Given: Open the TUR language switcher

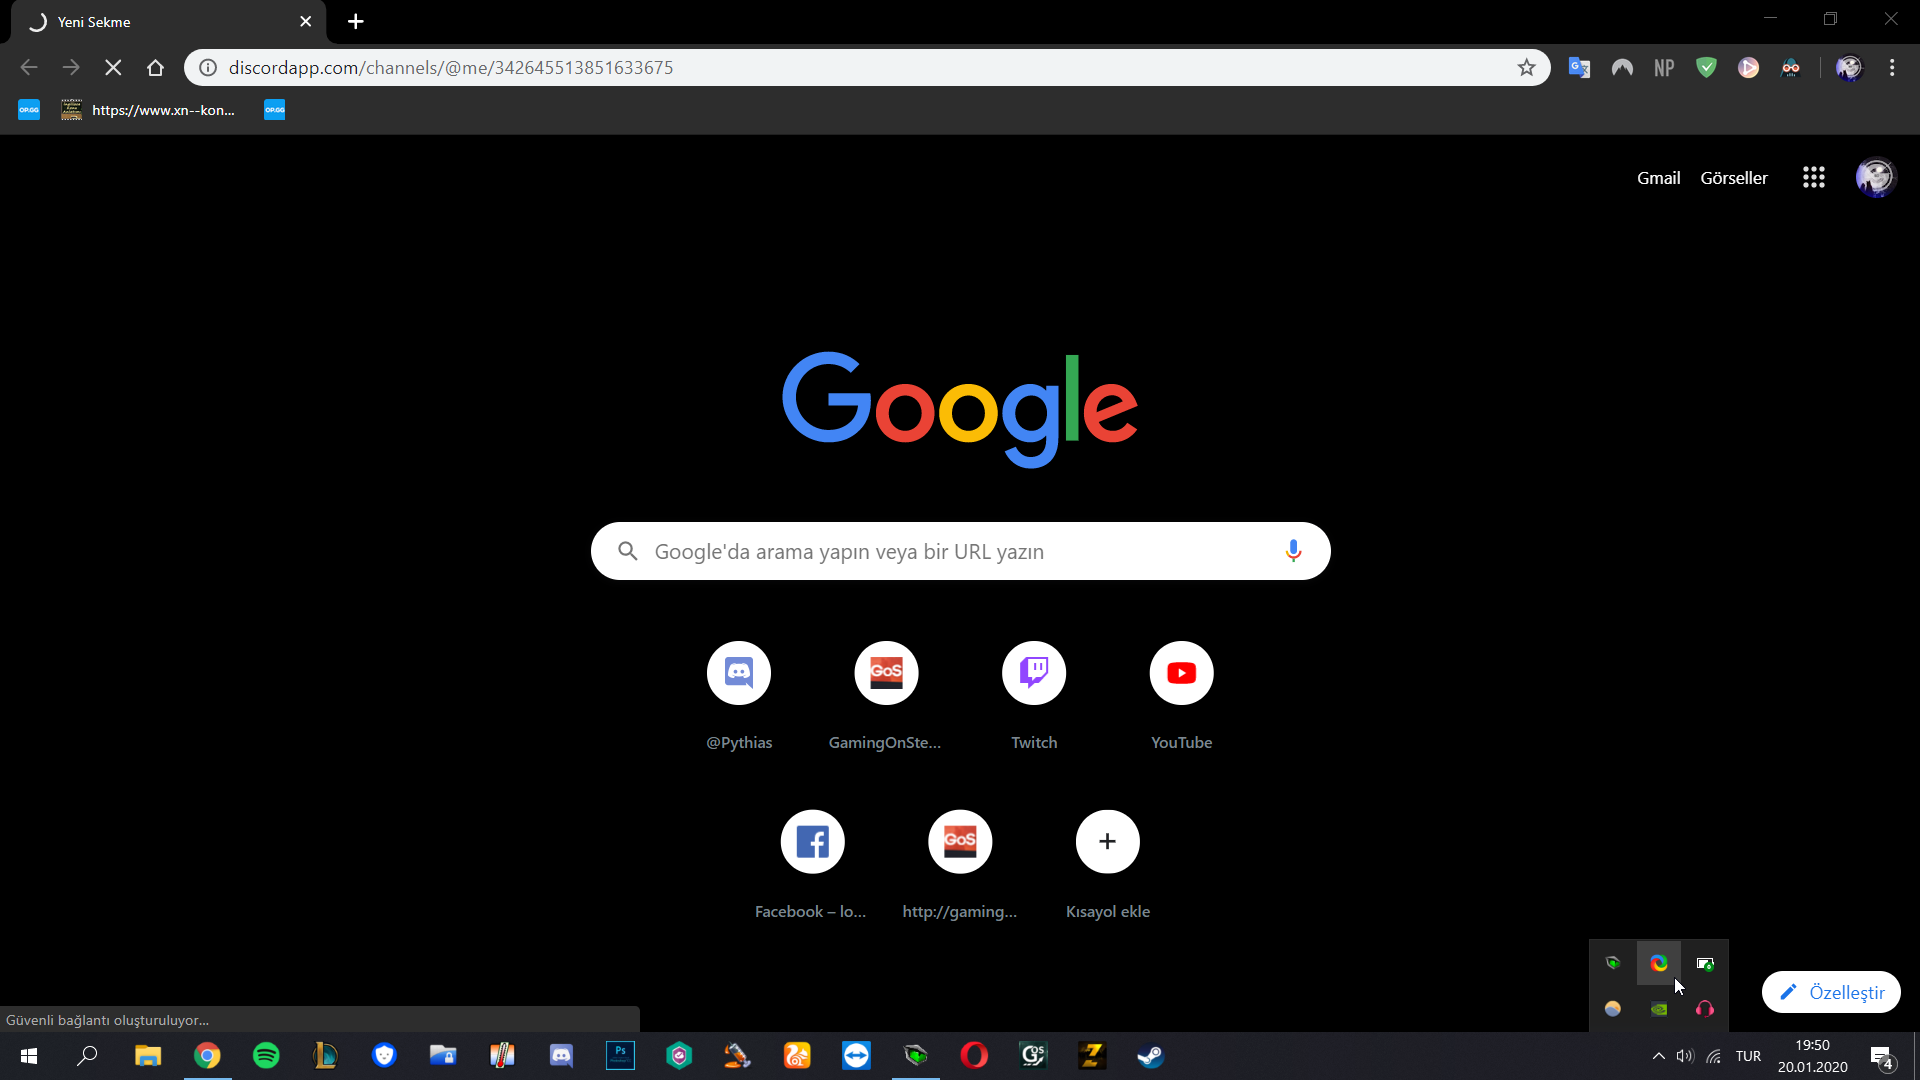Looking at the screenshot, I should point(1748,1056).
